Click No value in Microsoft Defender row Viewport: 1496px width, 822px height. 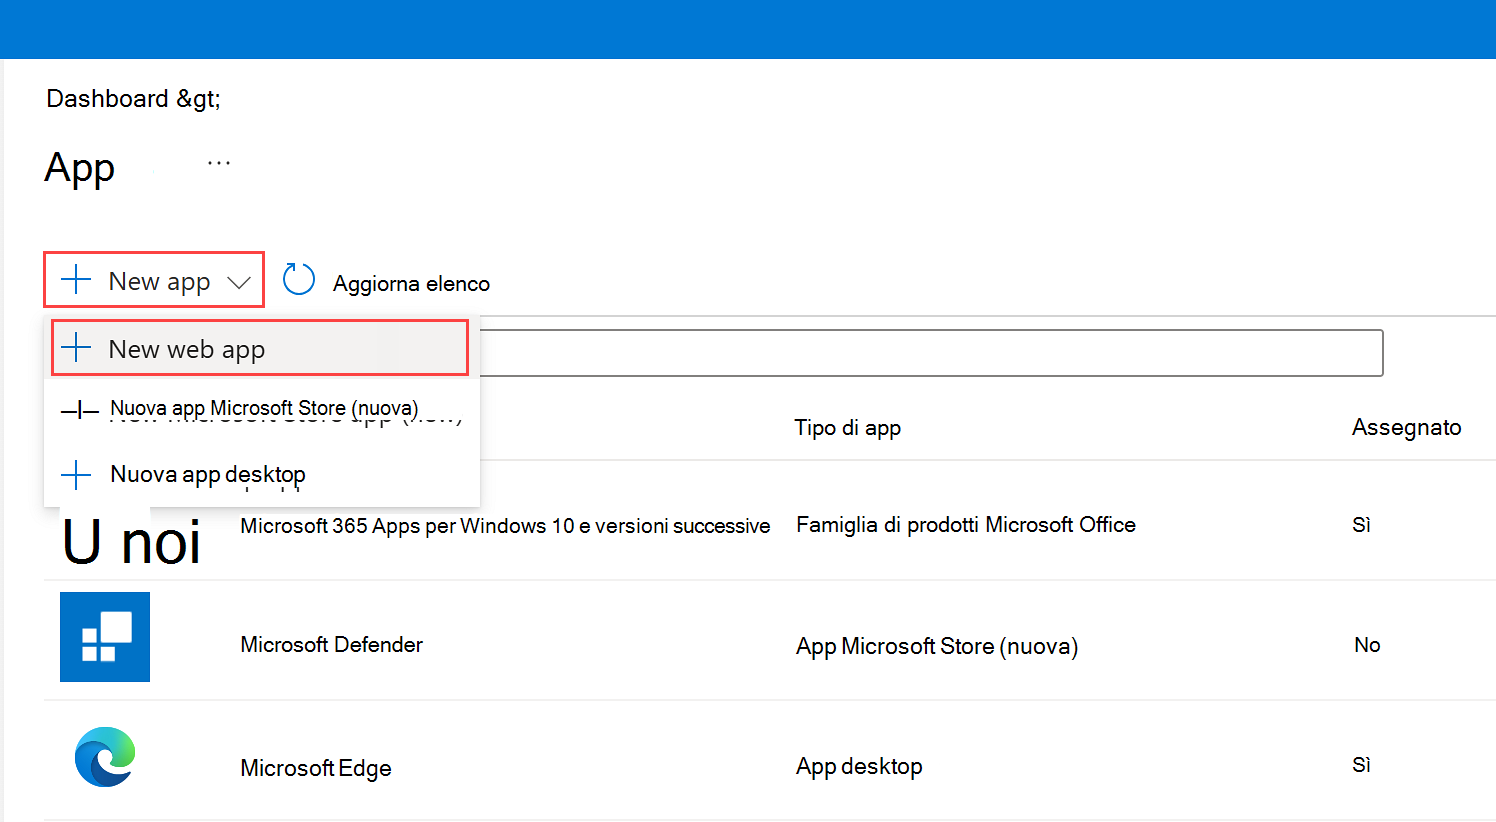[x=1367, y=645]
